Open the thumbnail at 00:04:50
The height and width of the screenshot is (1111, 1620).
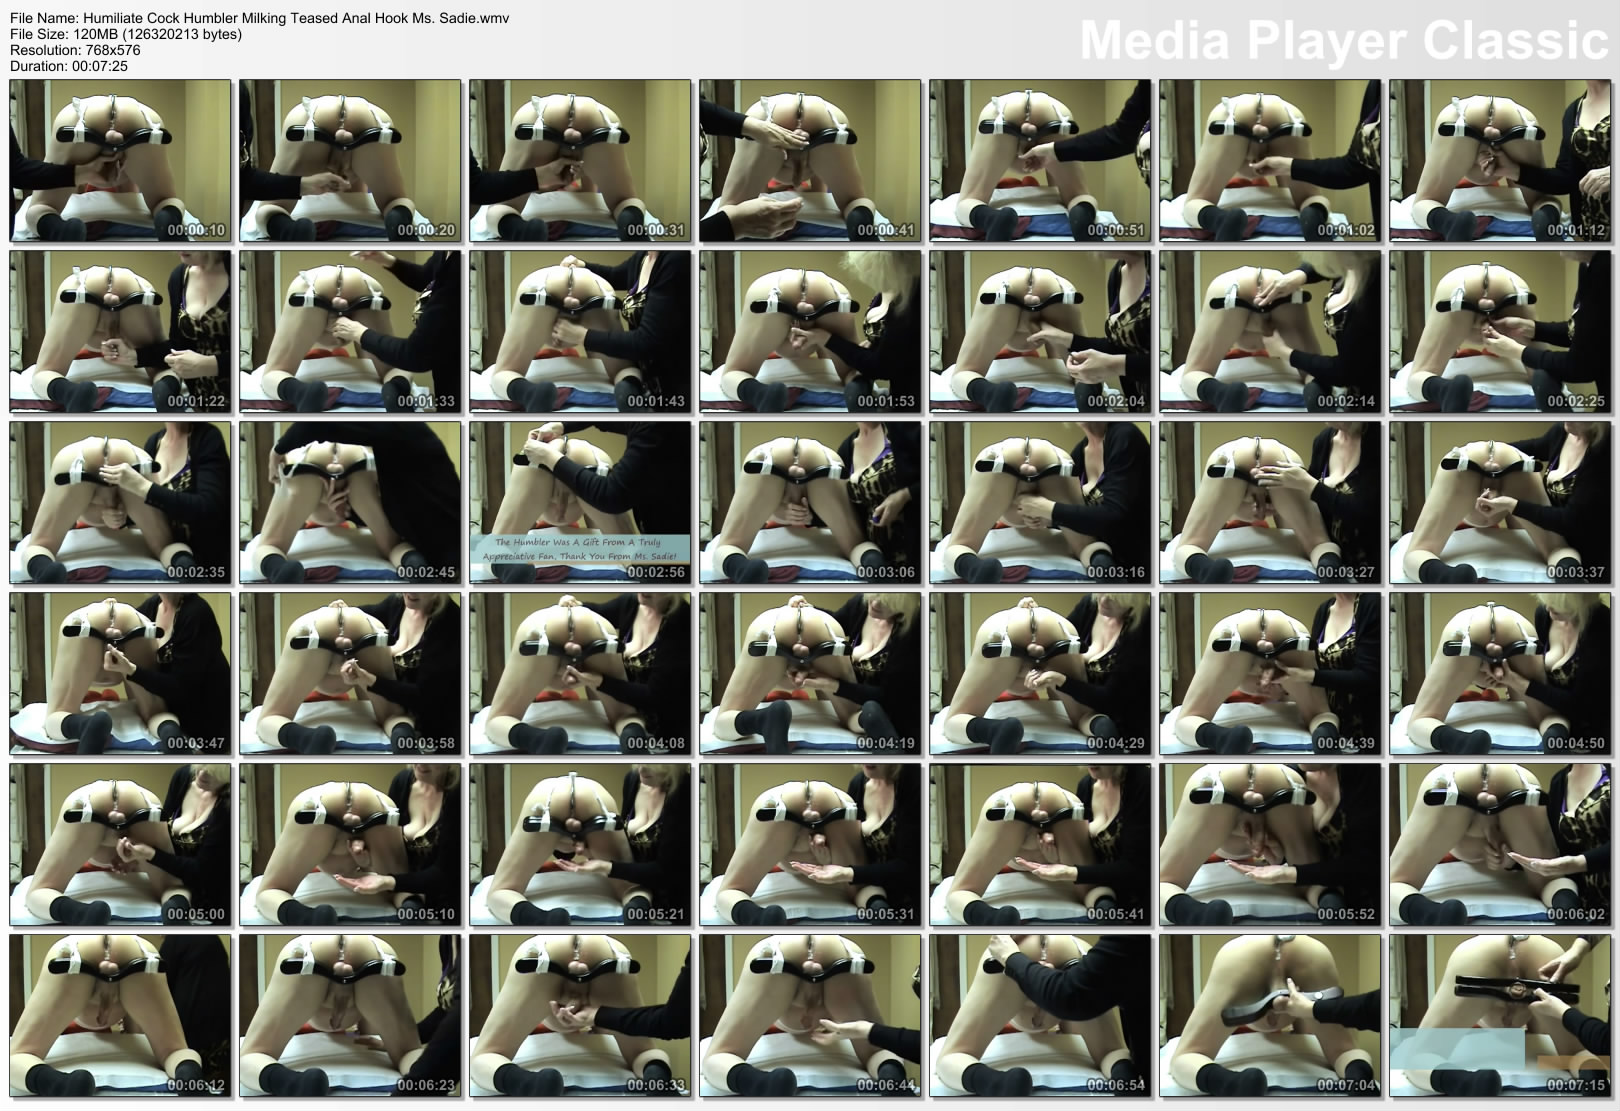point(1499,674)
